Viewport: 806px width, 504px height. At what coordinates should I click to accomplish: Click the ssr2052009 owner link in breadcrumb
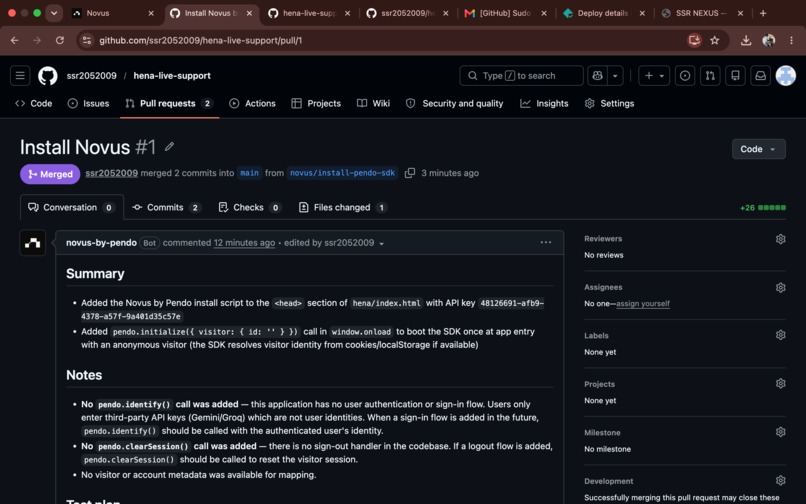pyautogui.click(x=91, y=76)
